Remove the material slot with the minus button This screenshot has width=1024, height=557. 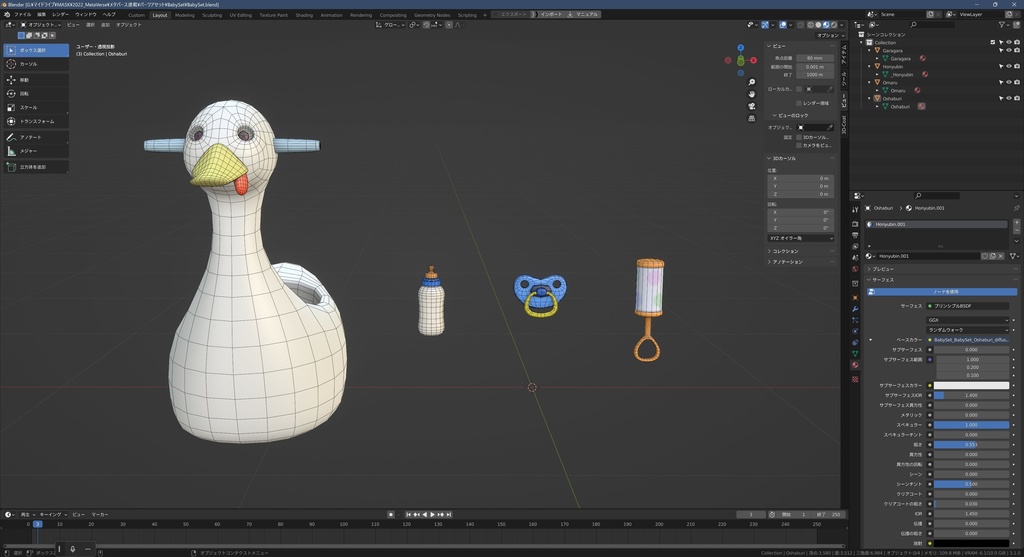(x=1016, y=231)
